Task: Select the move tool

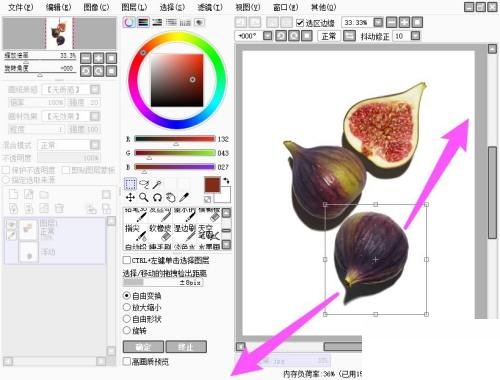Action: coord(130,198)
